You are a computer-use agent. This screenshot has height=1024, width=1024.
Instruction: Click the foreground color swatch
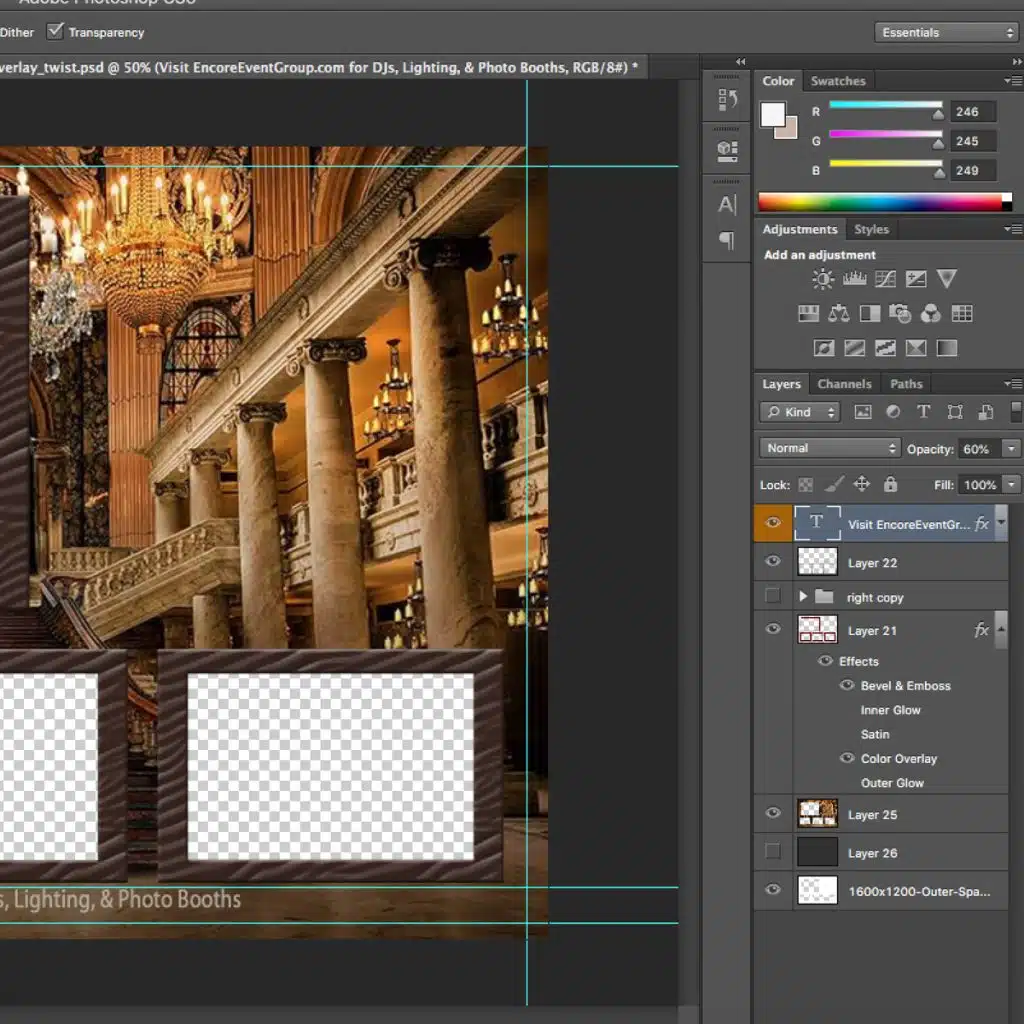coord(772,114)
